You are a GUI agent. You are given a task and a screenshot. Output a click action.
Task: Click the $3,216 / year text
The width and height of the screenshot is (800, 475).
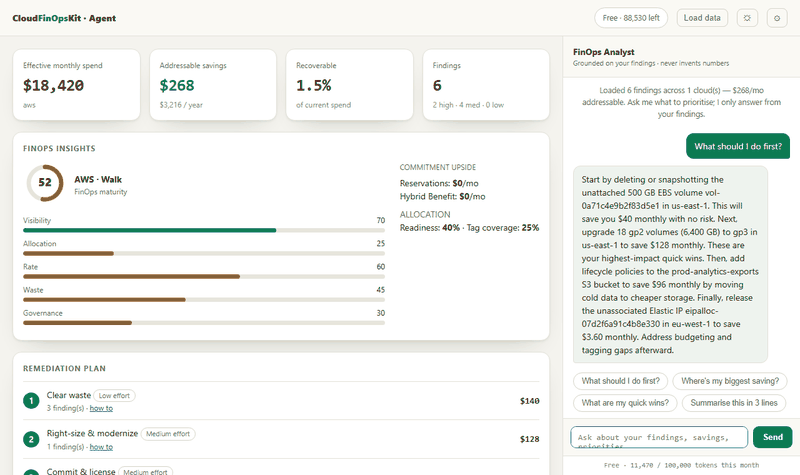click(x=181, y=105)
